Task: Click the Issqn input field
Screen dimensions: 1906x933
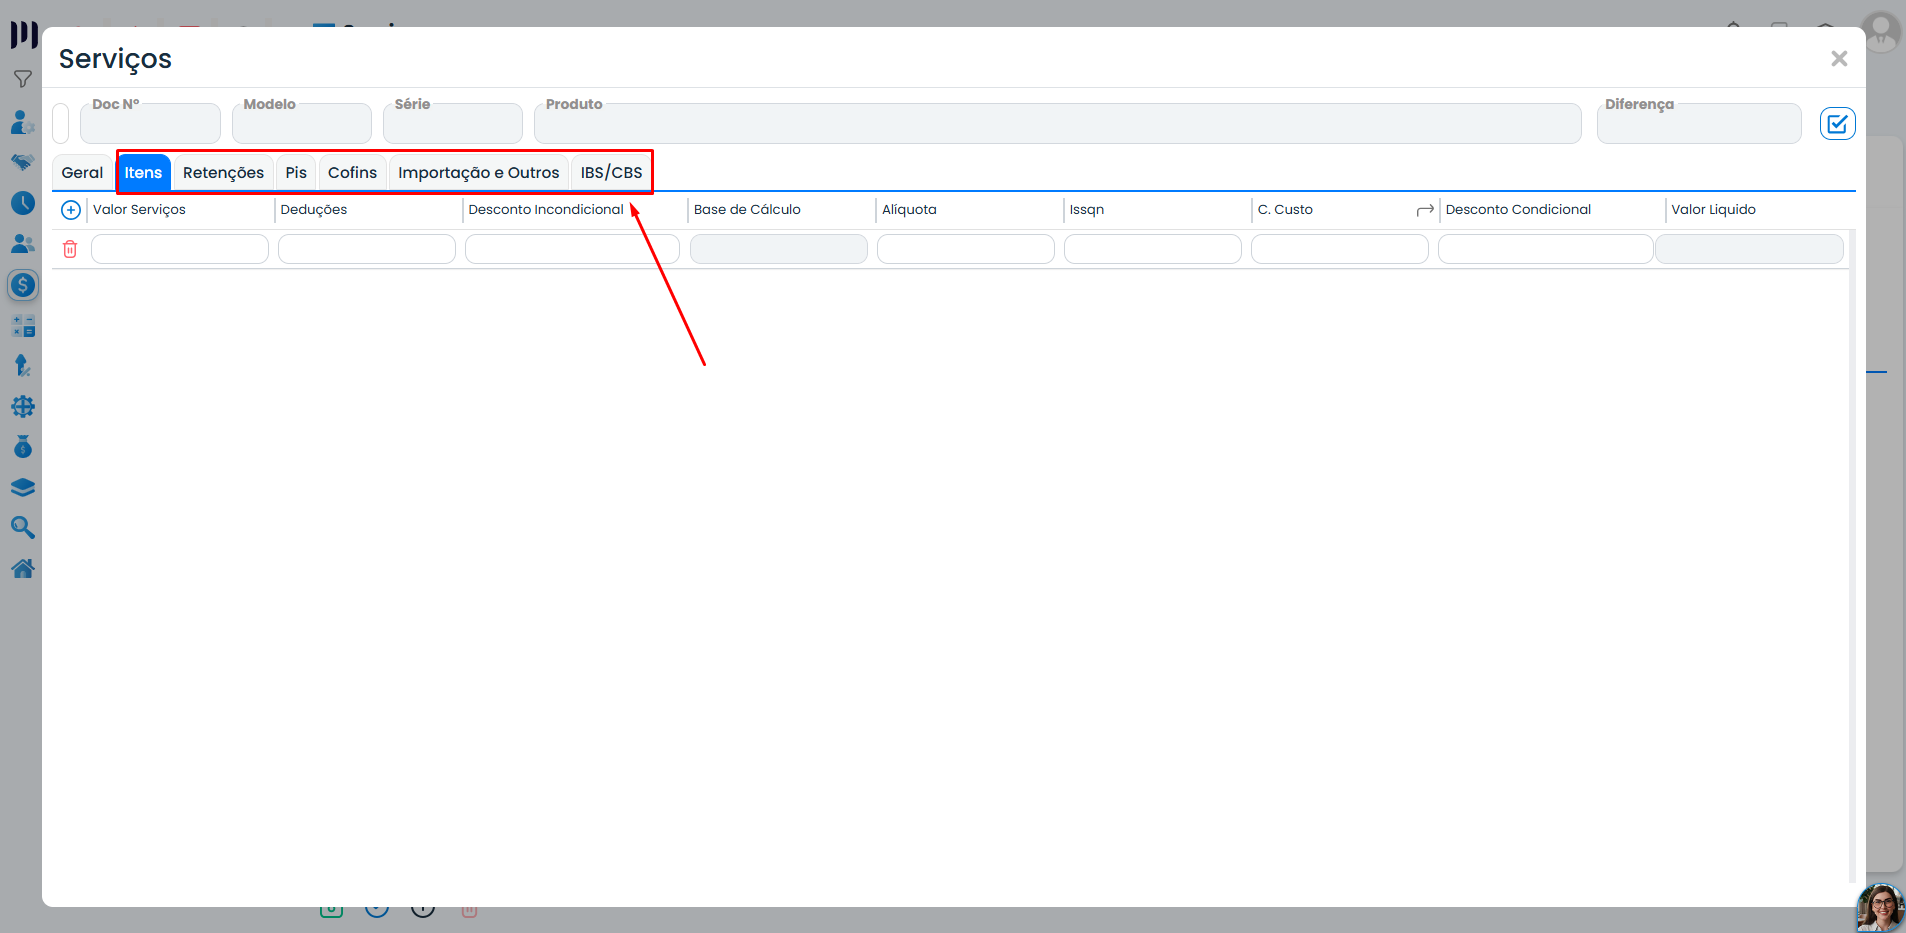Action: [1153, 249]
